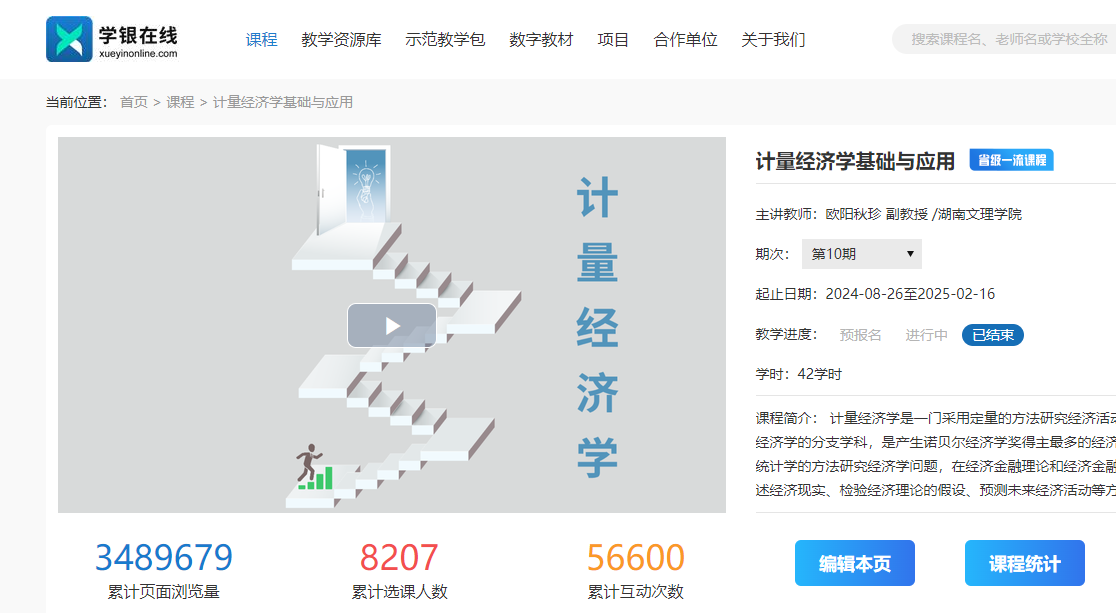This screenshot has height=613, width=1116.
Task: Click the 省级一流课程 badge
Action: 1011,160
